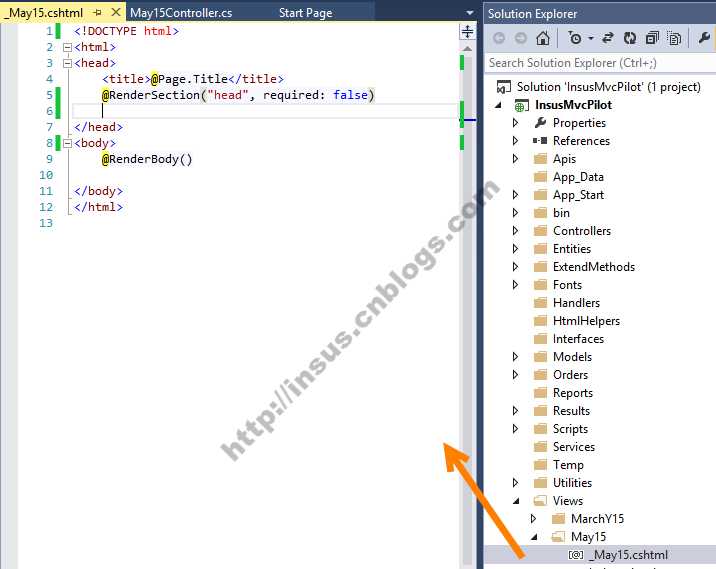
Task: Click the Properties wrench icon in tree
Action: (x=540, y=122)
